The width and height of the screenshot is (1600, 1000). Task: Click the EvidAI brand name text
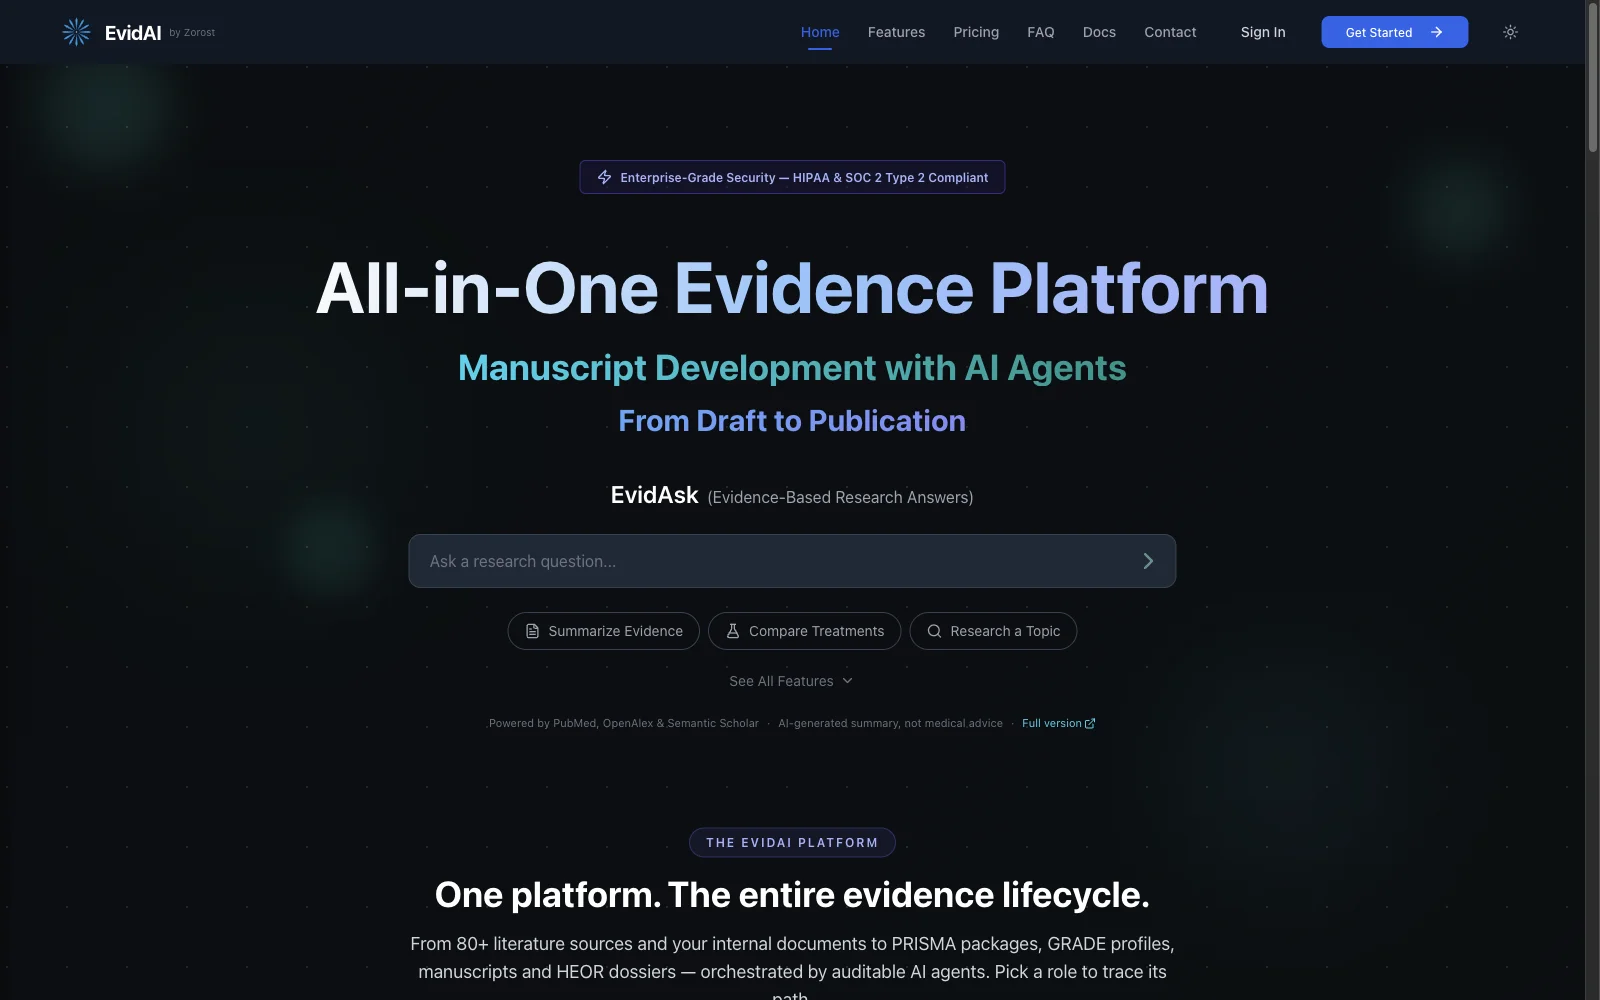[133, 33]
